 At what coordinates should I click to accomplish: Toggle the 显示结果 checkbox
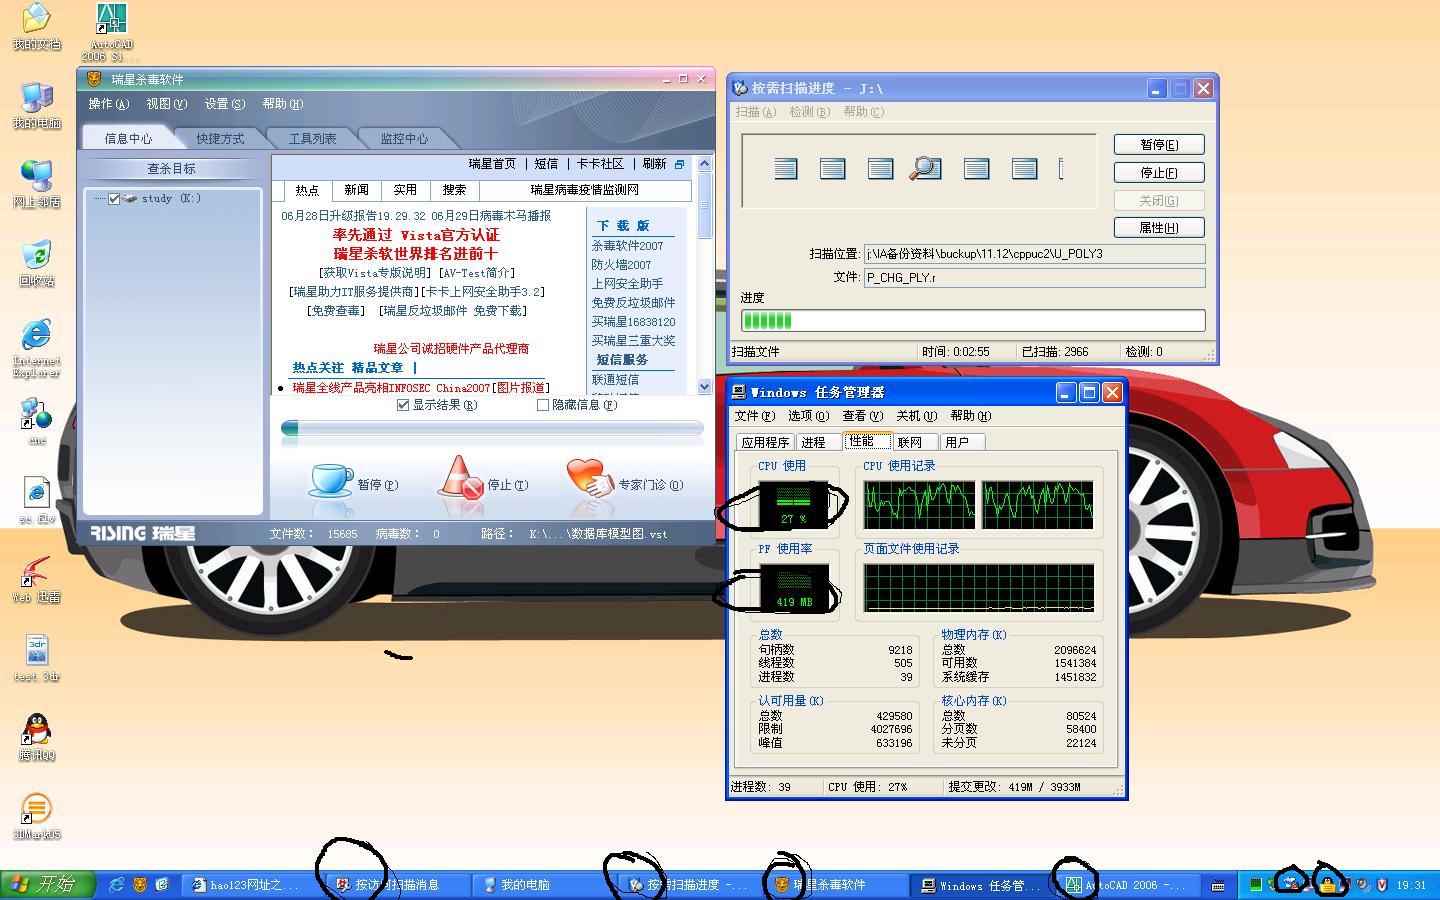coord(403,405)
